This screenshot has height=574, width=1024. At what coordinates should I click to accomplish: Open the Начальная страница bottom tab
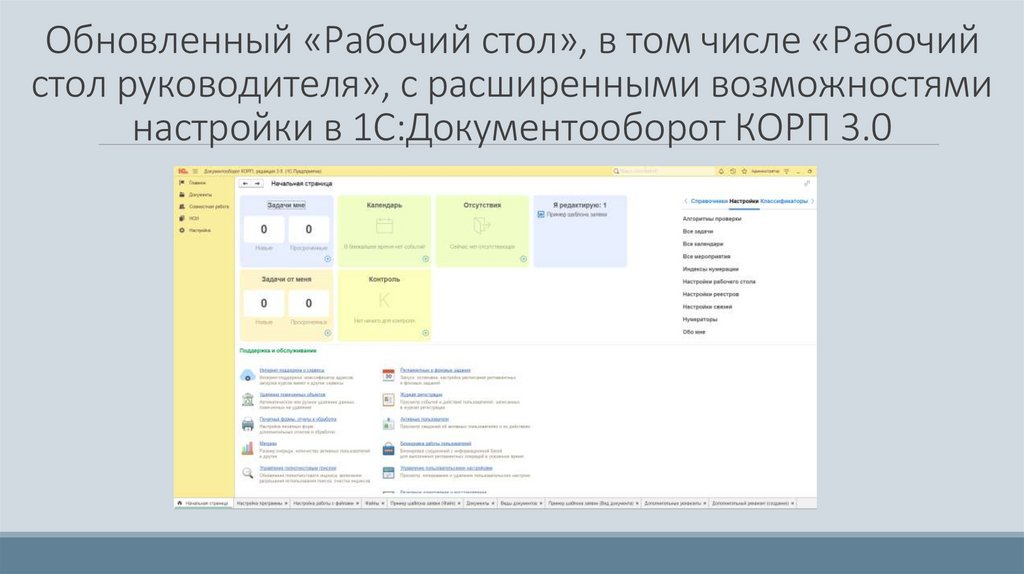[203, 503]
